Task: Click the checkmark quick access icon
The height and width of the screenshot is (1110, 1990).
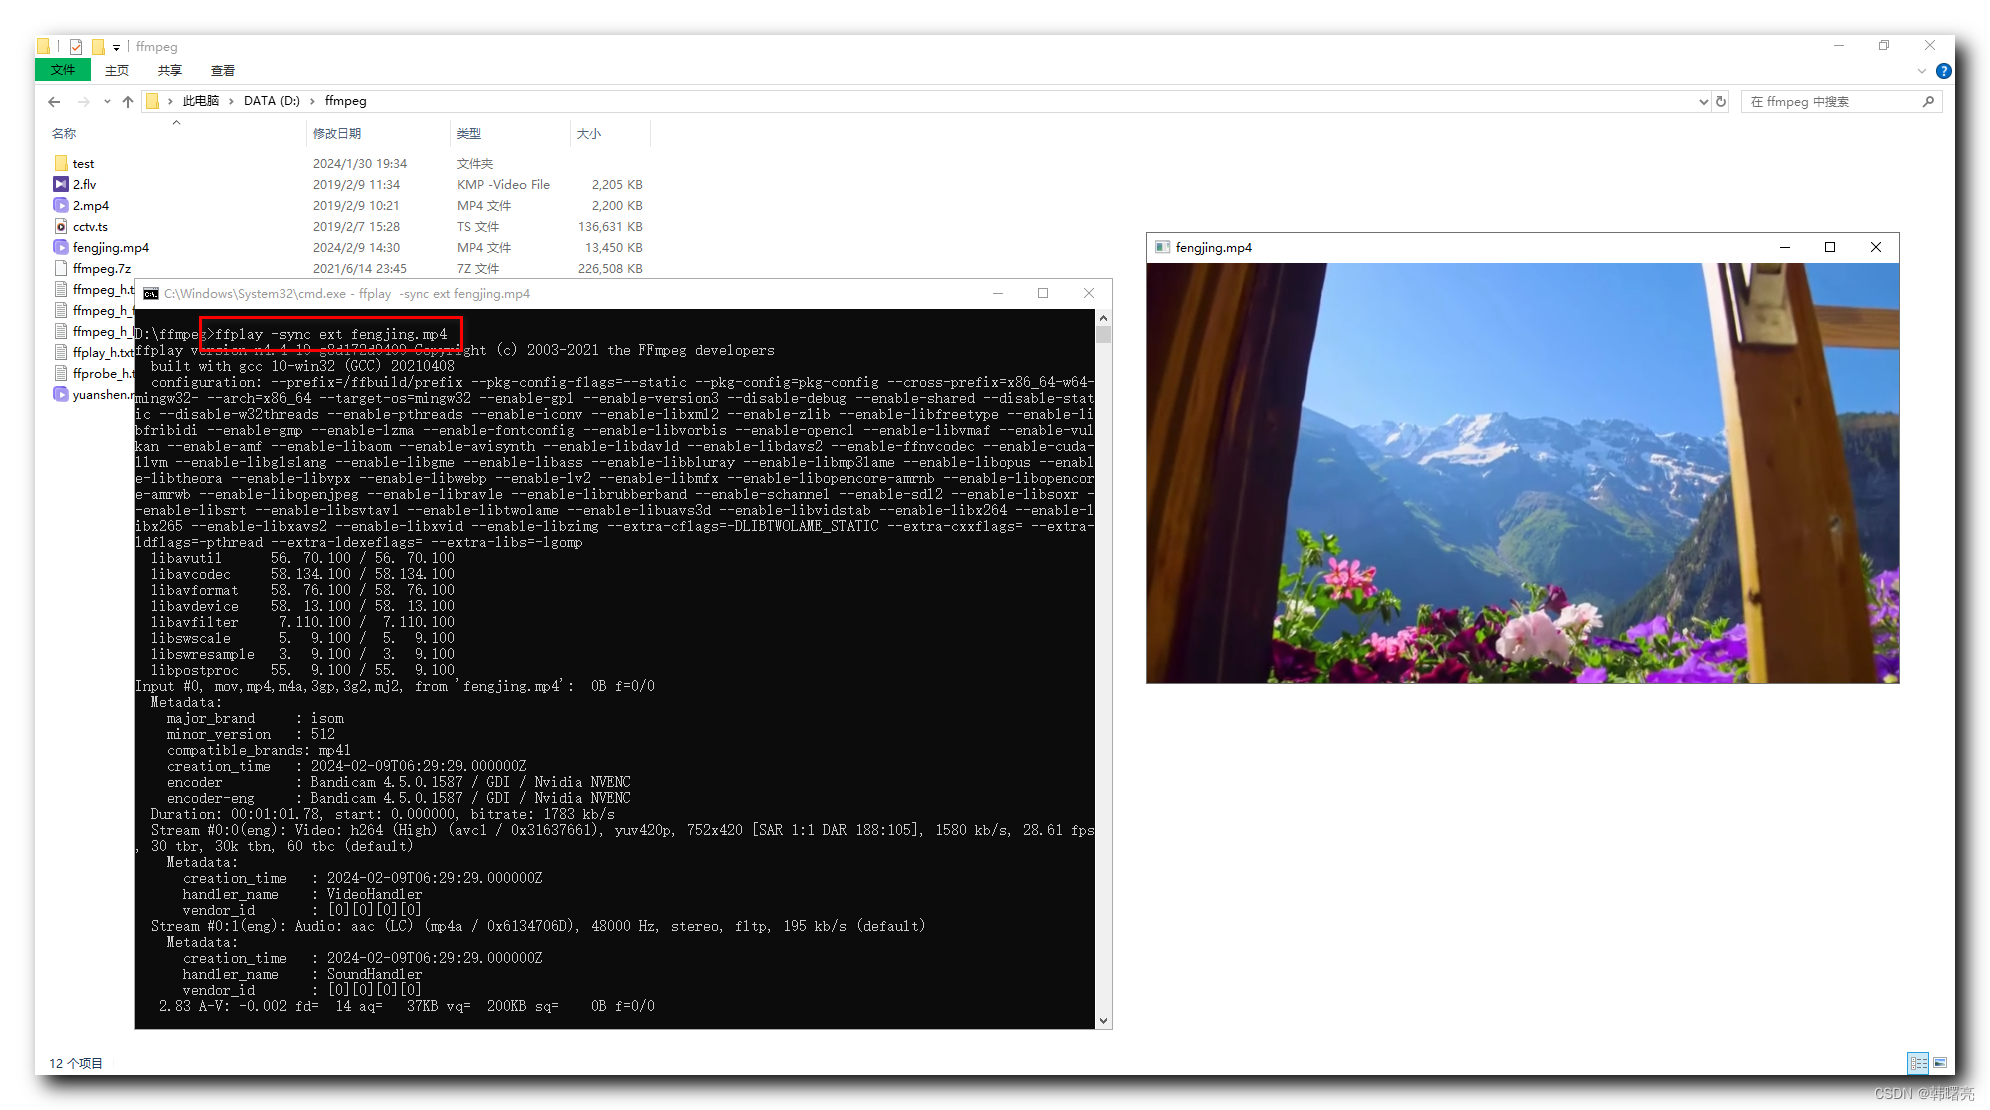Action: [74, 46]
